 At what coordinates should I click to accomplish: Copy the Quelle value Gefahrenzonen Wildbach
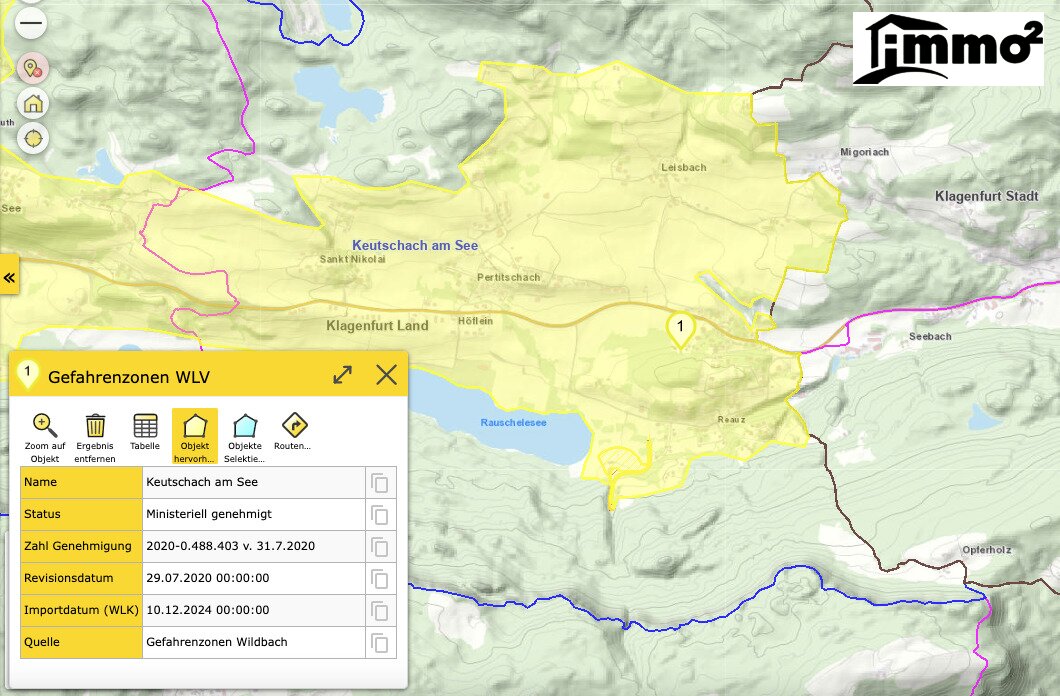pyautogui.click(x=380, y=643)
